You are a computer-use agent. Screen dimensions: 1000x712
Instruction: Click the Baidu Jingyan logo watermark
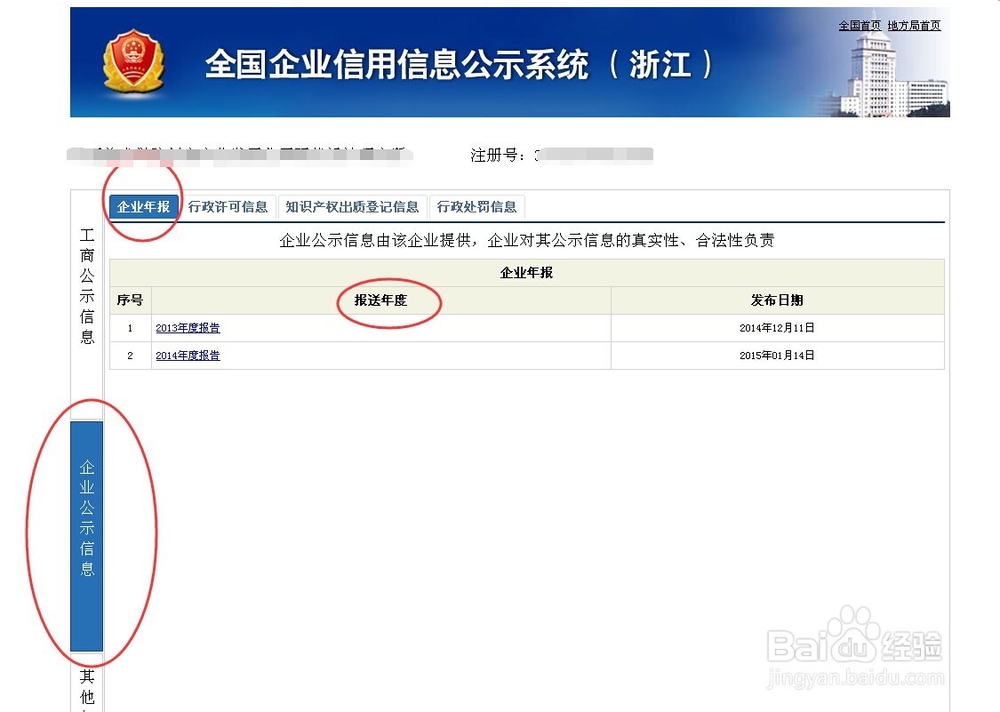pos(857,644)
